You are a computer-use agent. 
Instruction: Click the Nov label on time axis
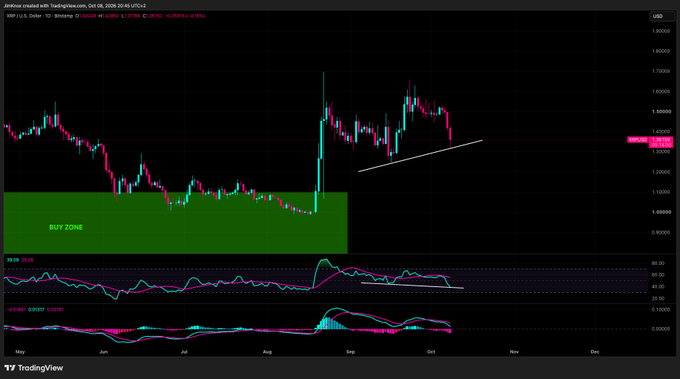click(x=514, y=352)
